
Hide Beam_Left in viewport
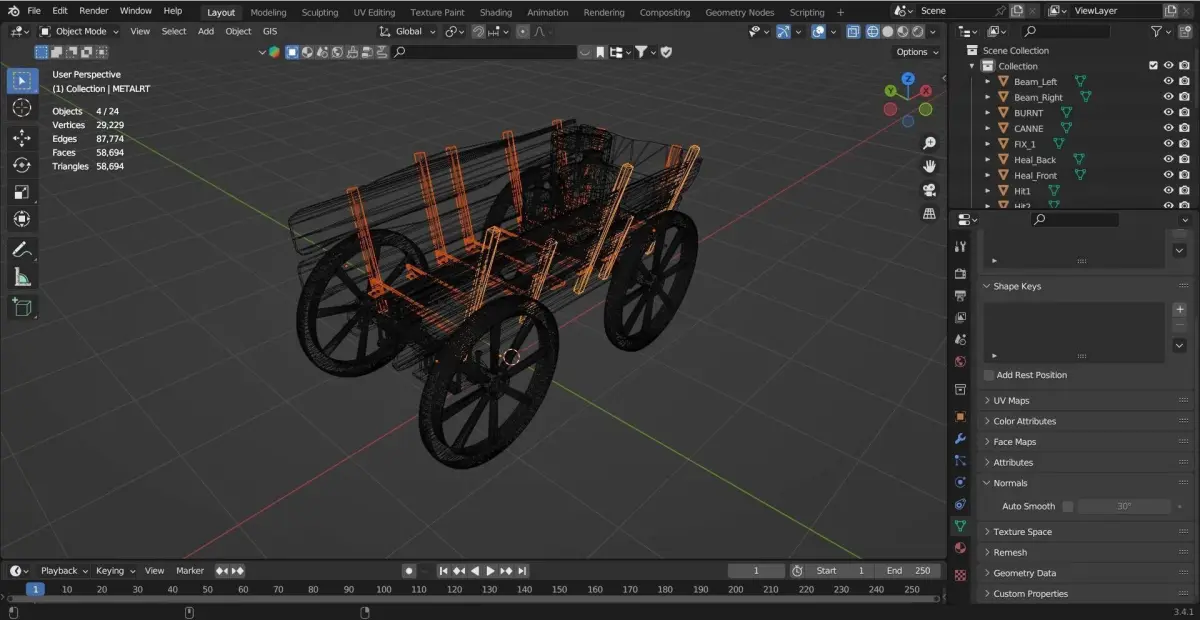1168,82
